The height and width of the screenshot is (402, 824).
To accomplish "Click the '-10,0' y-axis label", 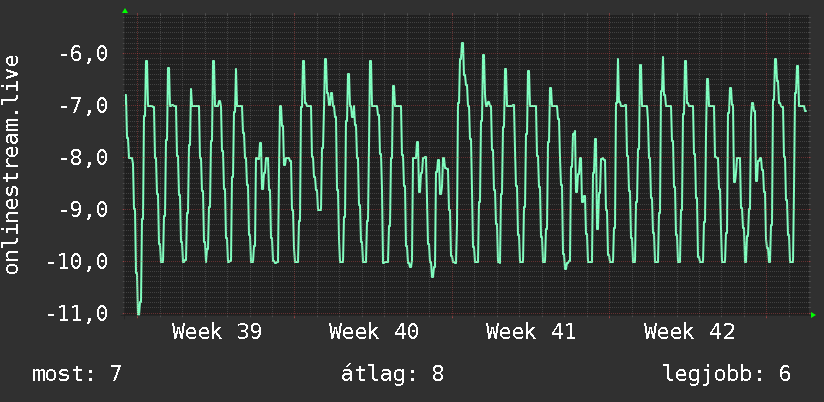I will [x=77, y=262].
